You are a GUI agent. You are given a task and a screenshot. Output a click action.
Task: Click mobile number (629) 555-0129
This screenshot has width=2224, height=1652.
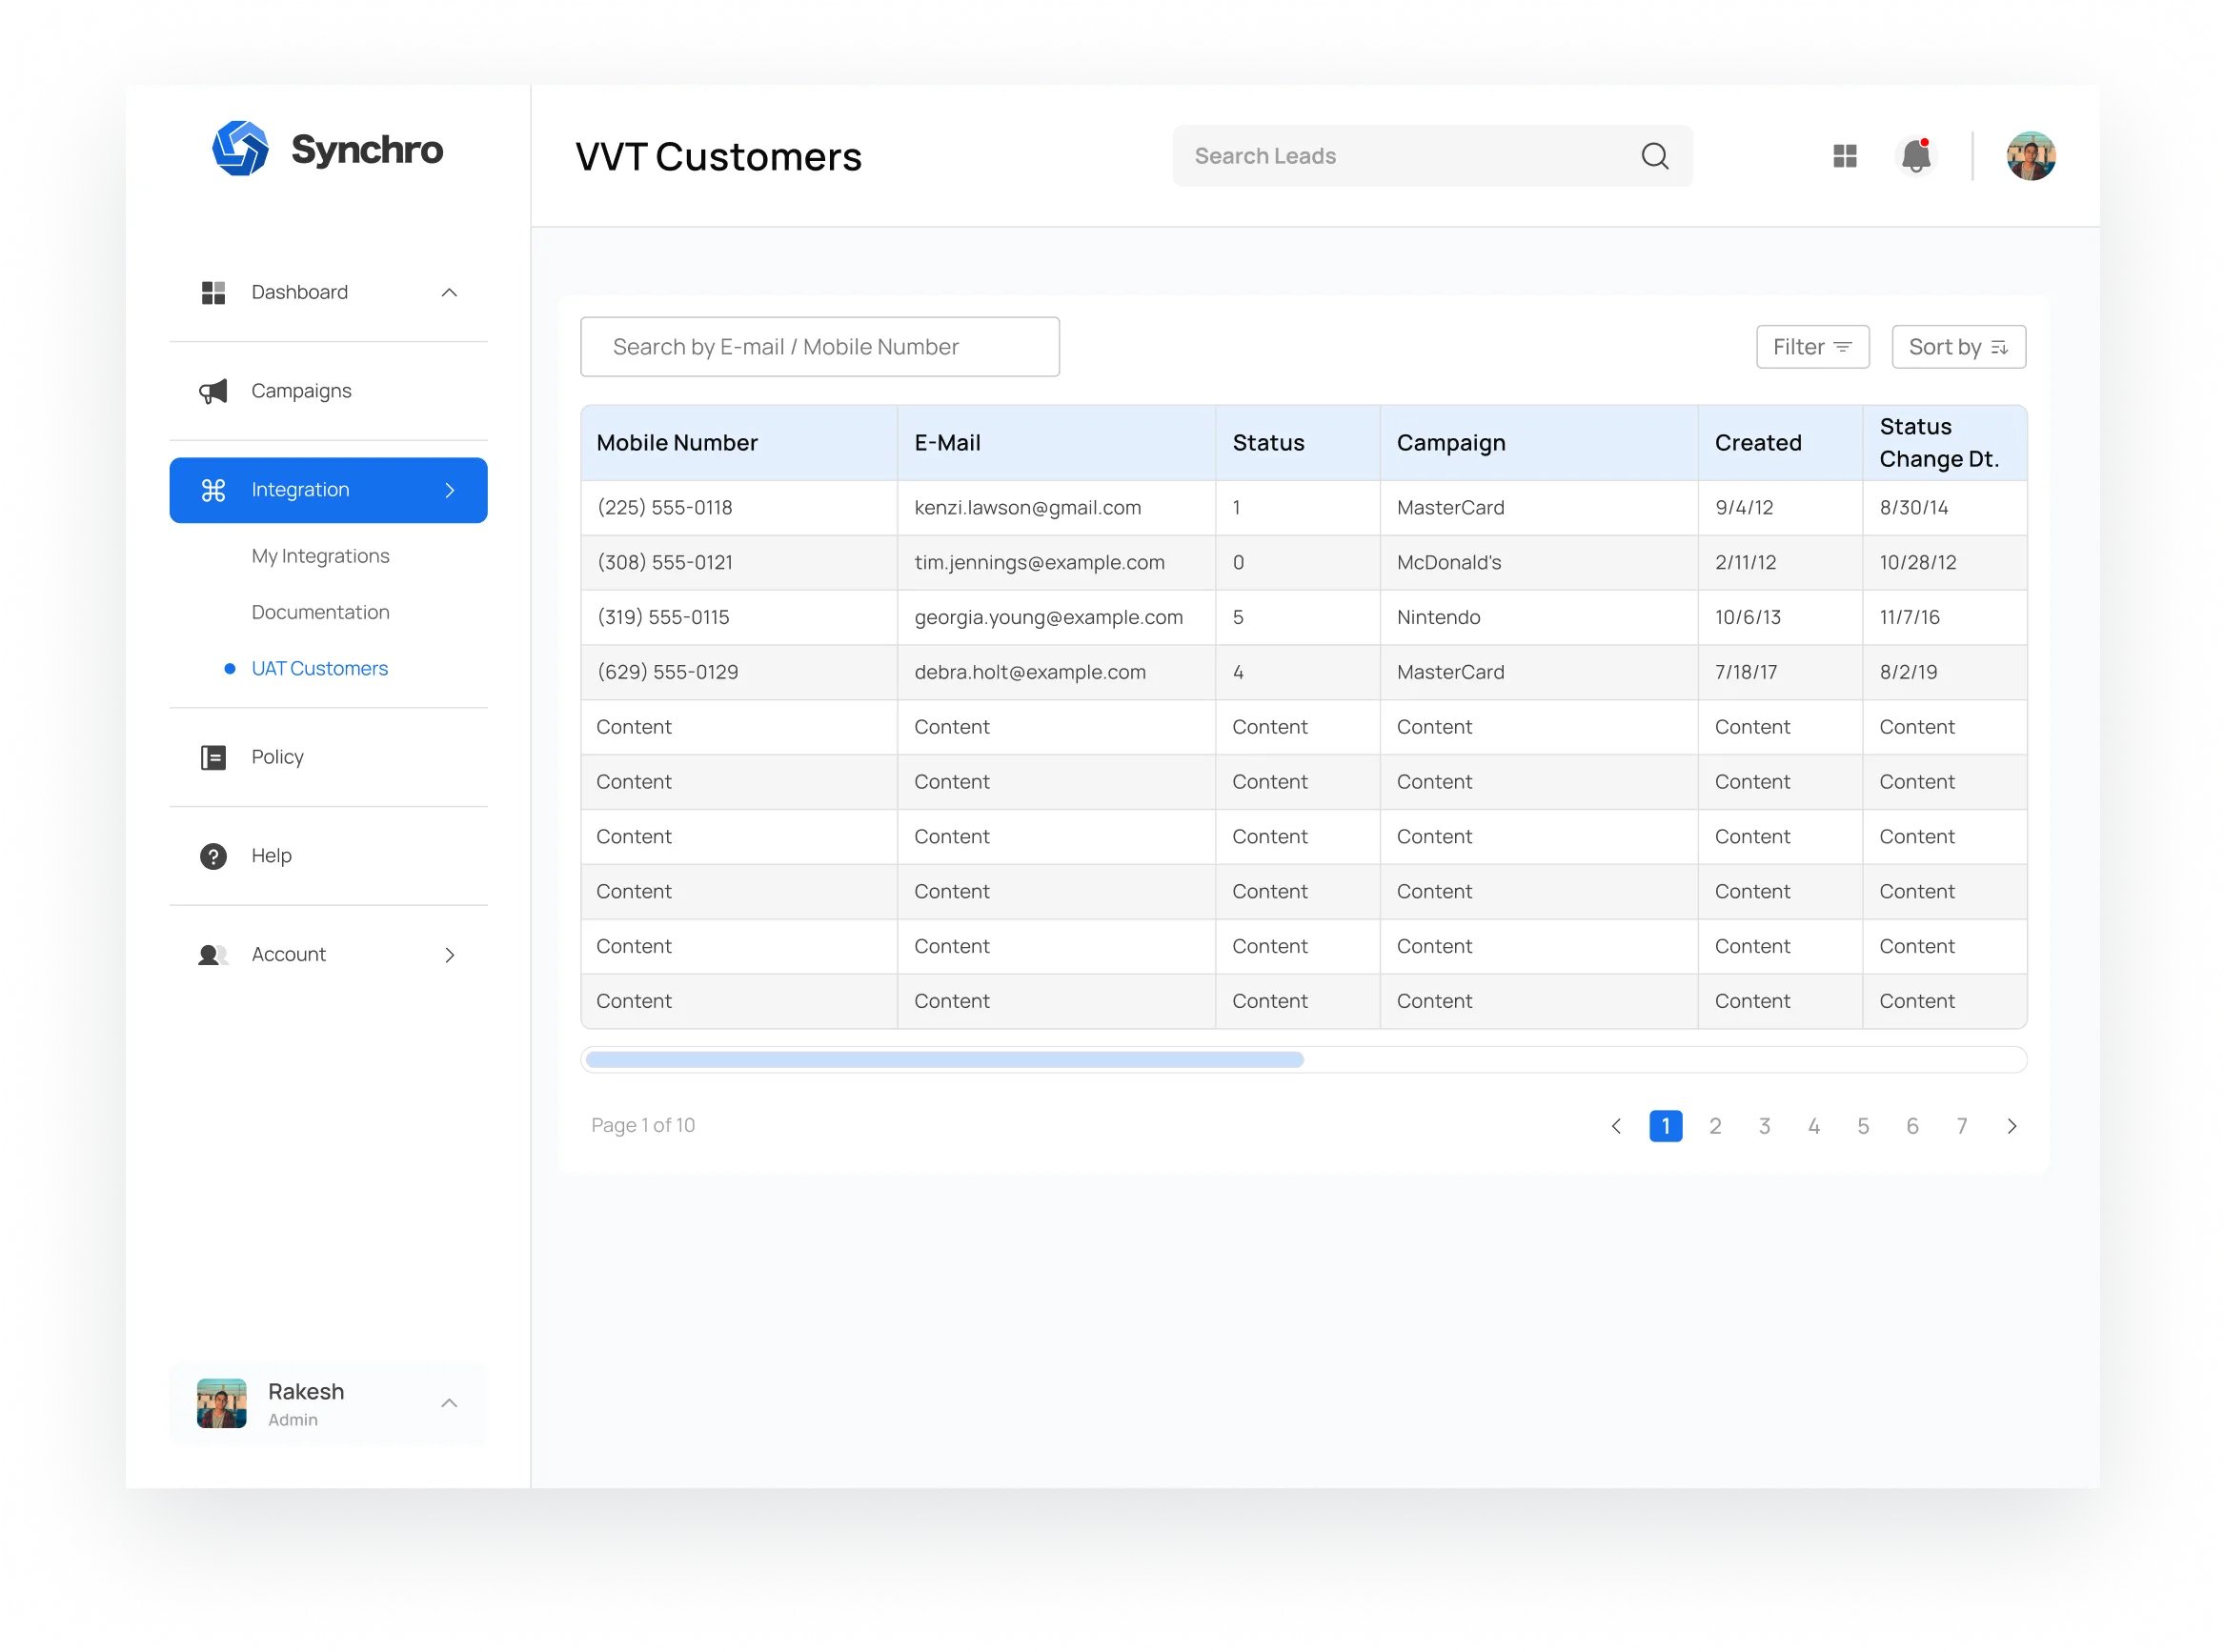[667, 673]
